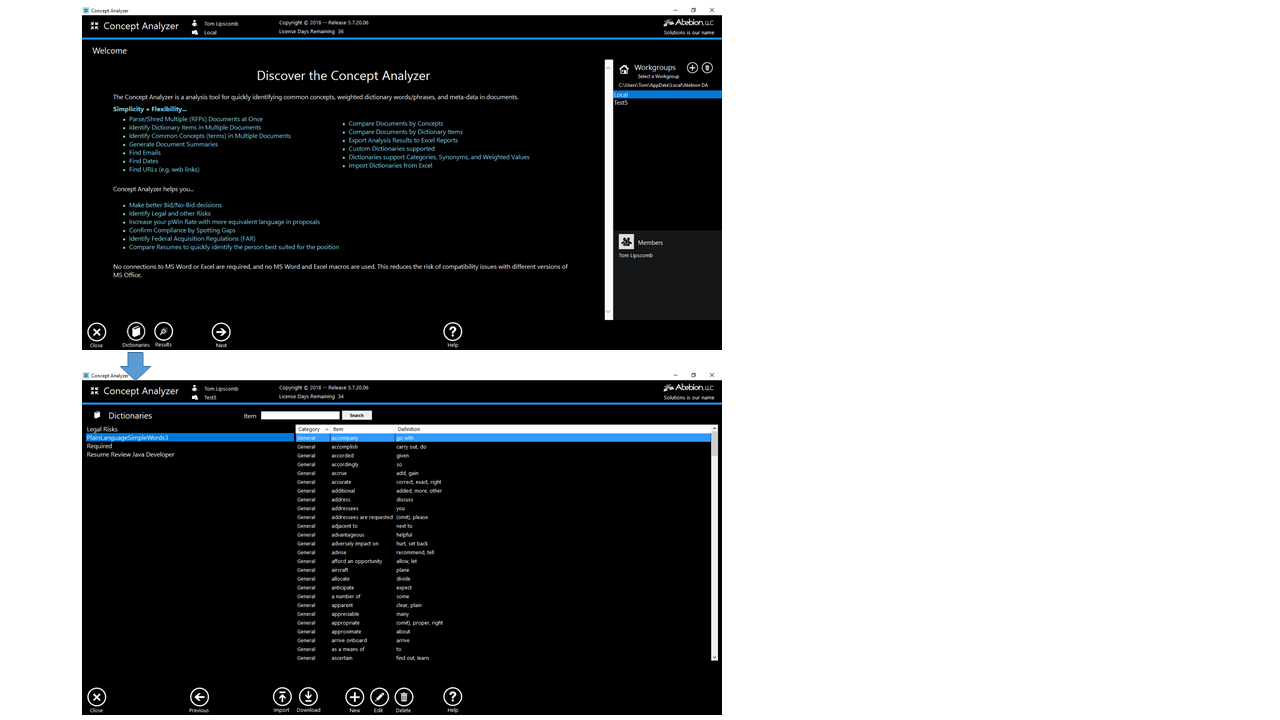
Task: Click the book icon beside the Dictionaries heading
Action: pos(97,415)
